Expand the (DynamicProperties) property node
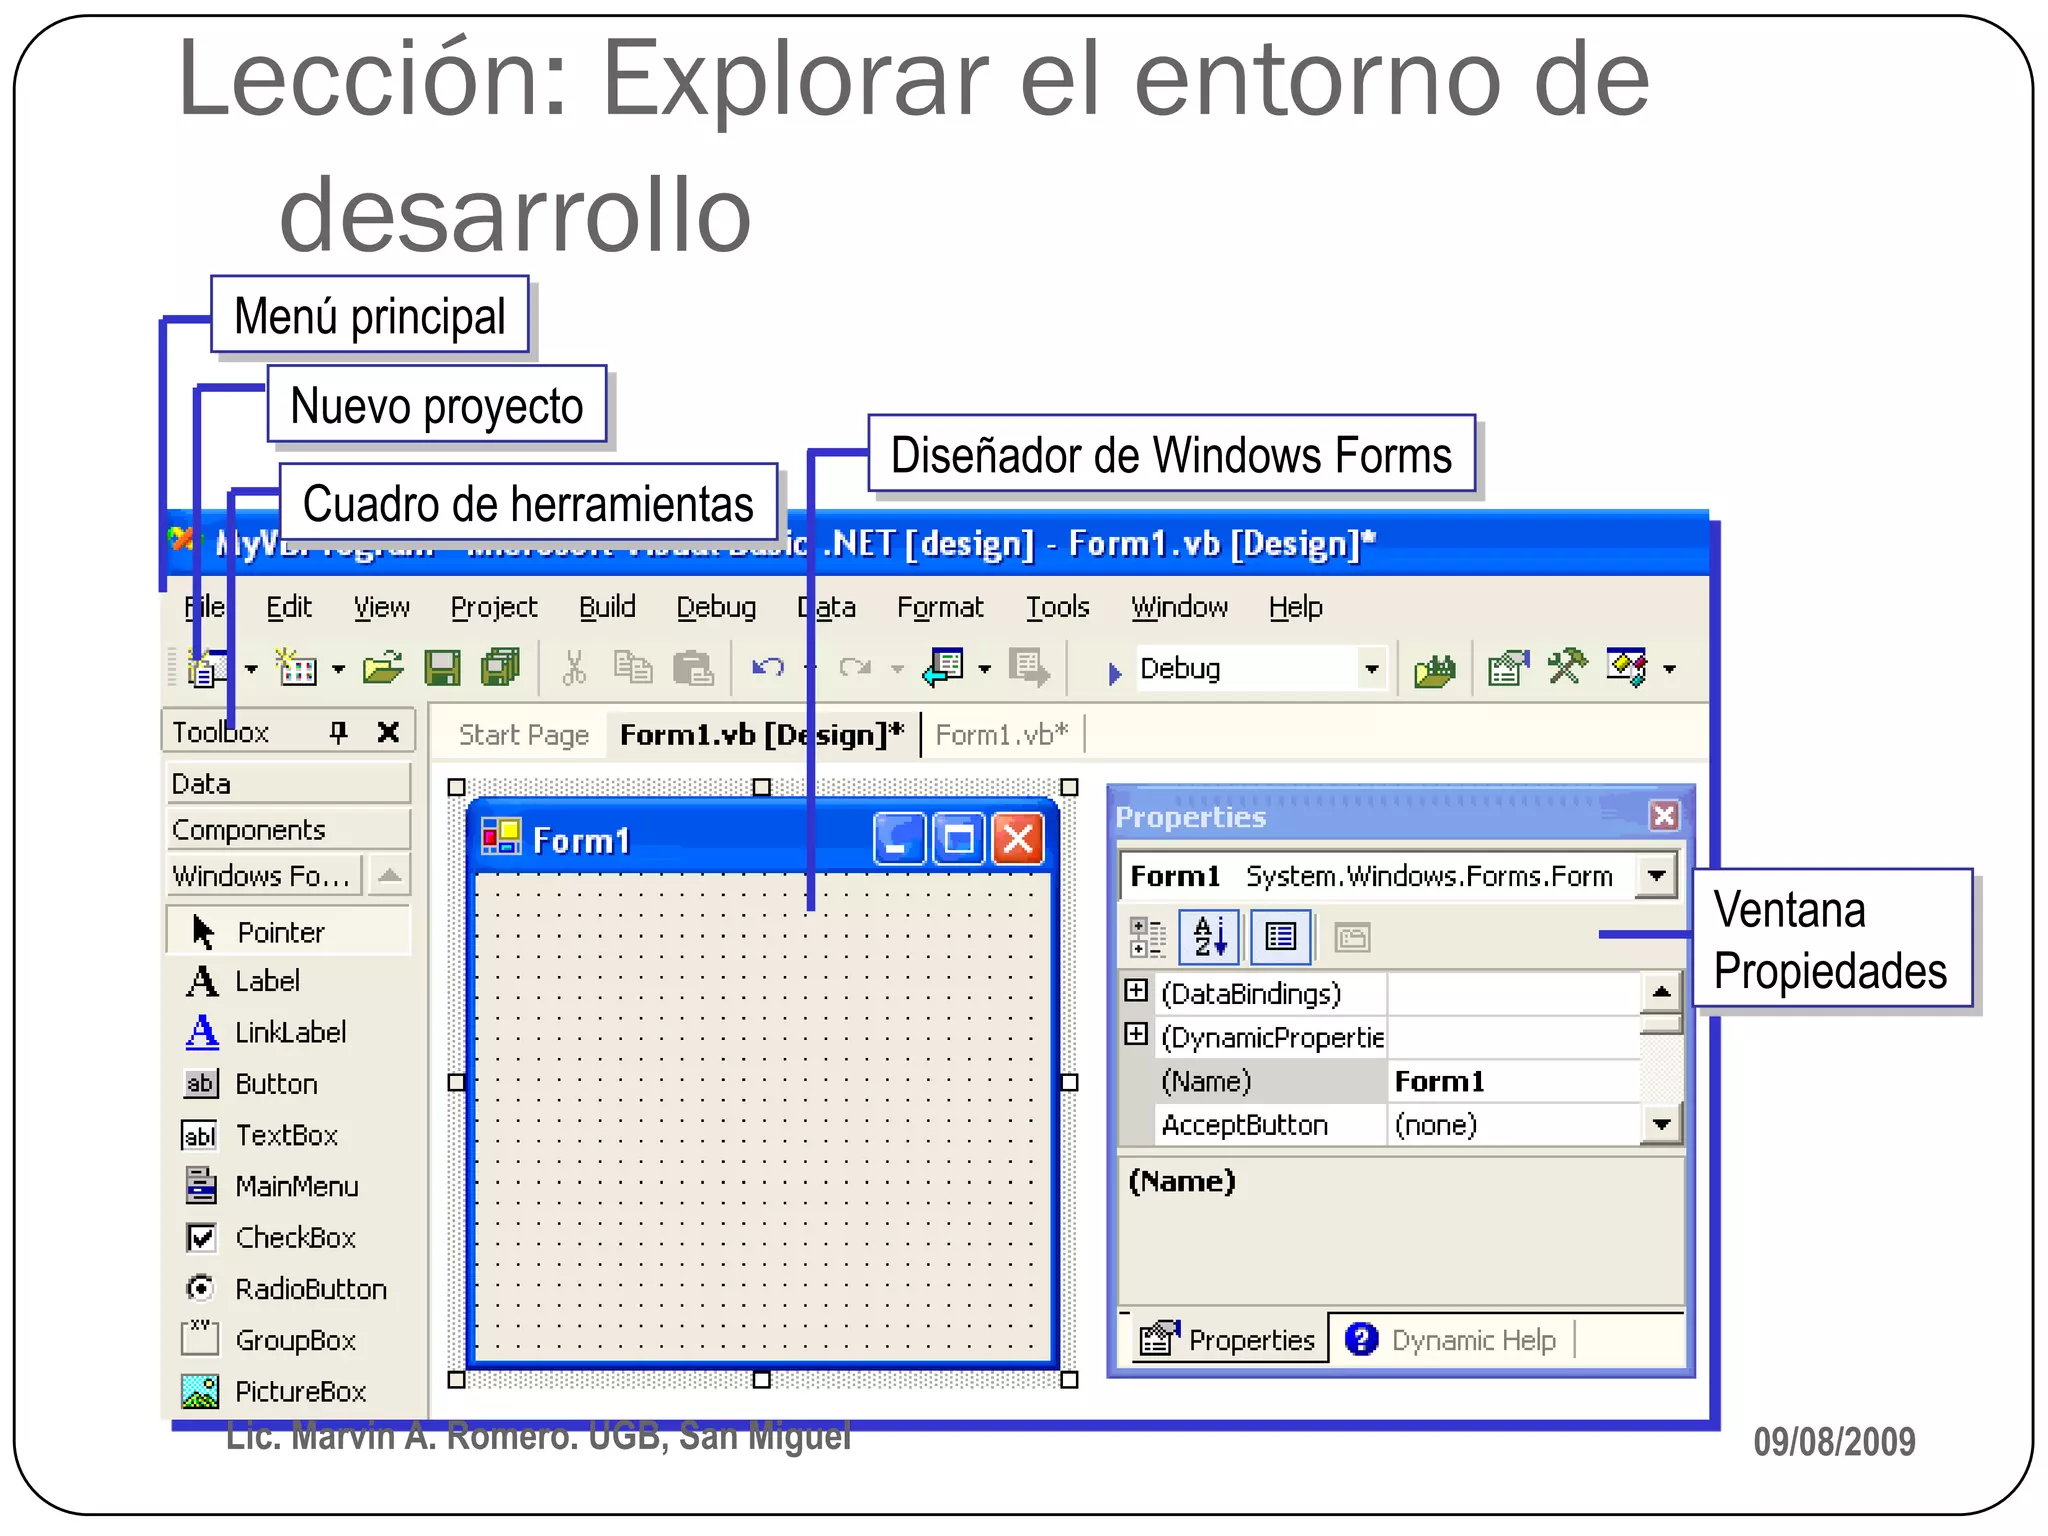The width and height of the screenshot is (2048, 1536). click(x=1136, y=1034)
